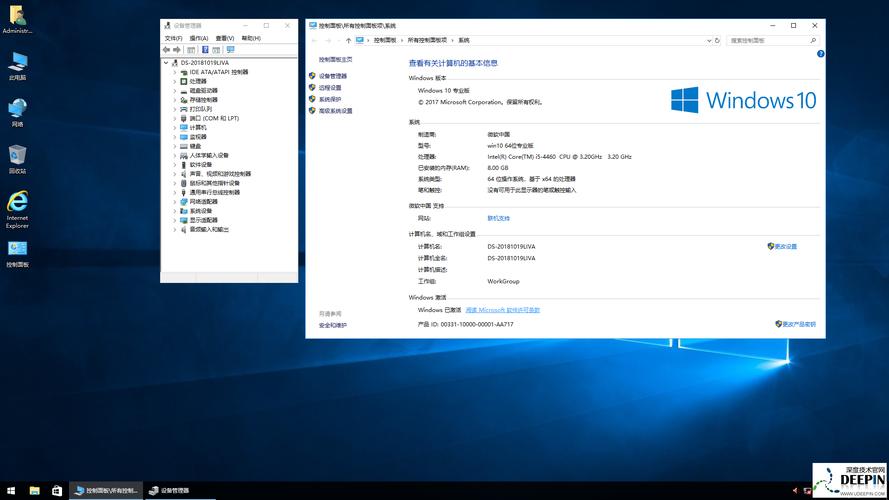Click the computer icon in the address bar
This screenshot has width=889, height=500.
coord(359,40)
